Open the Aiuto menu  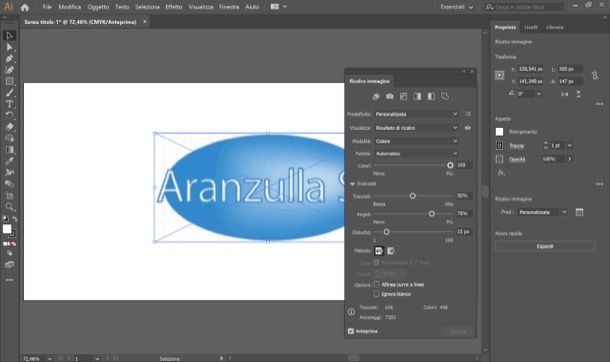(x=252, y=7)
